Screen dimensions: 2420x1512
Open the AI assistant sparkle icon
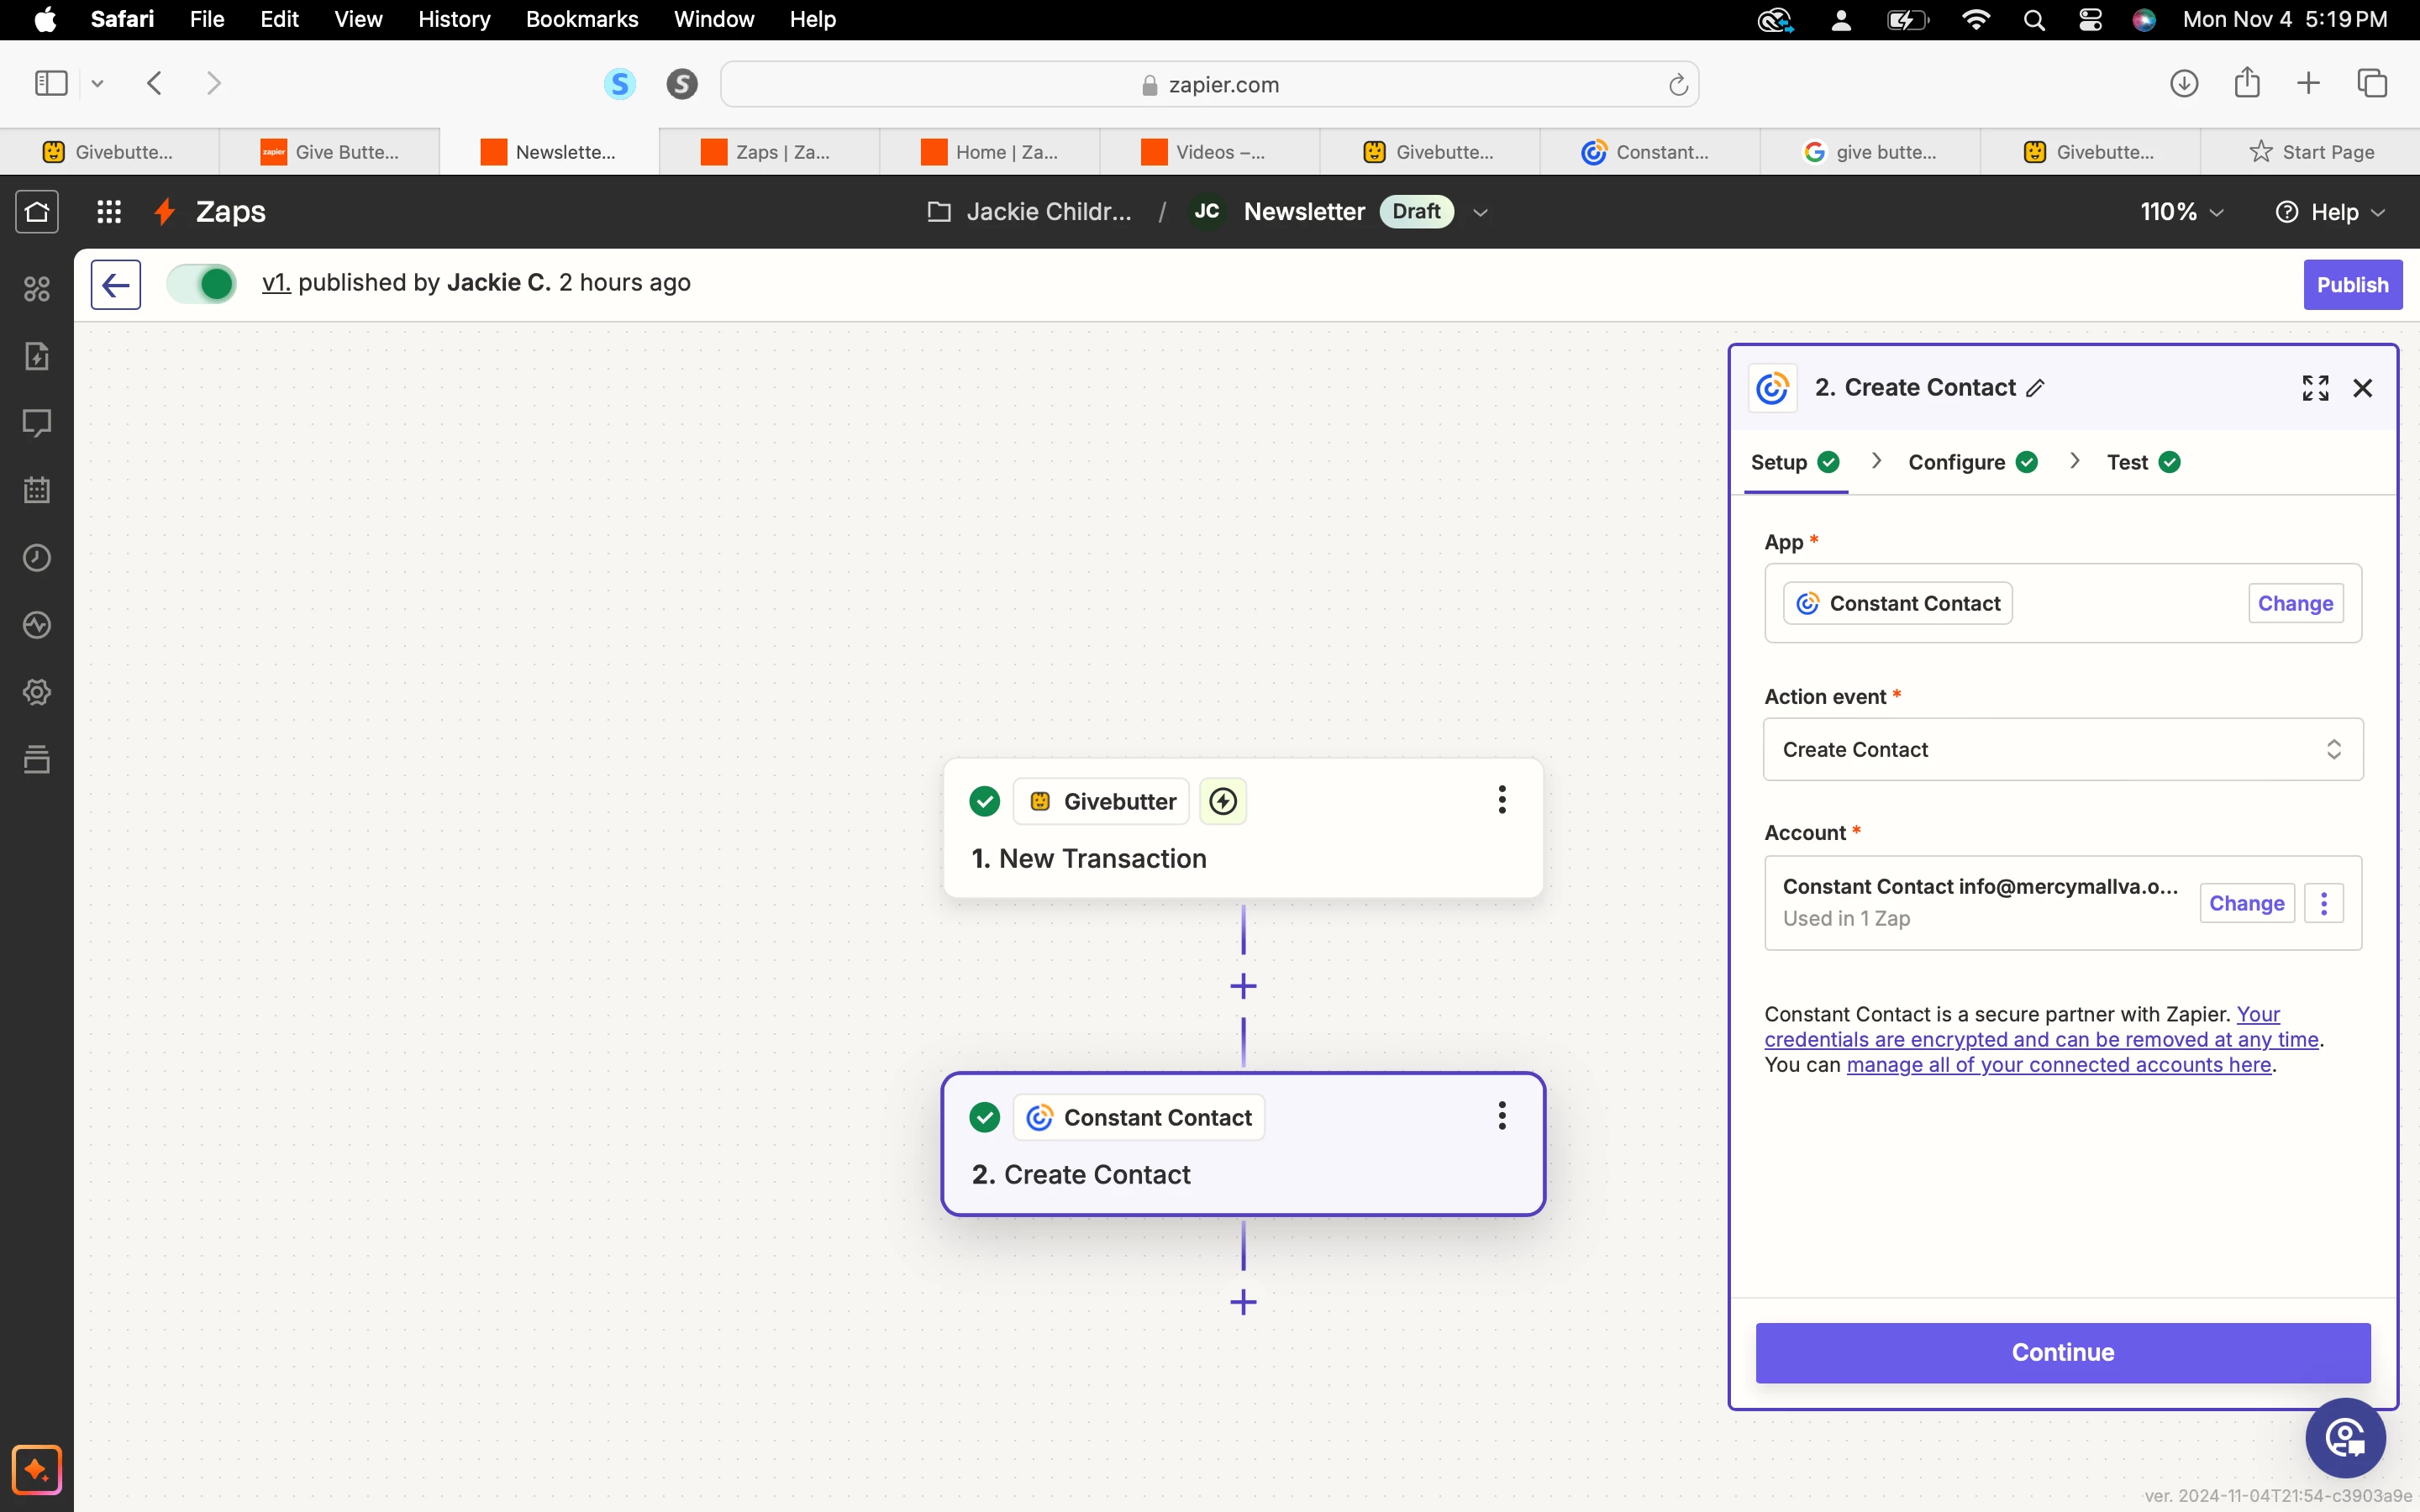tap(37, 1469)
